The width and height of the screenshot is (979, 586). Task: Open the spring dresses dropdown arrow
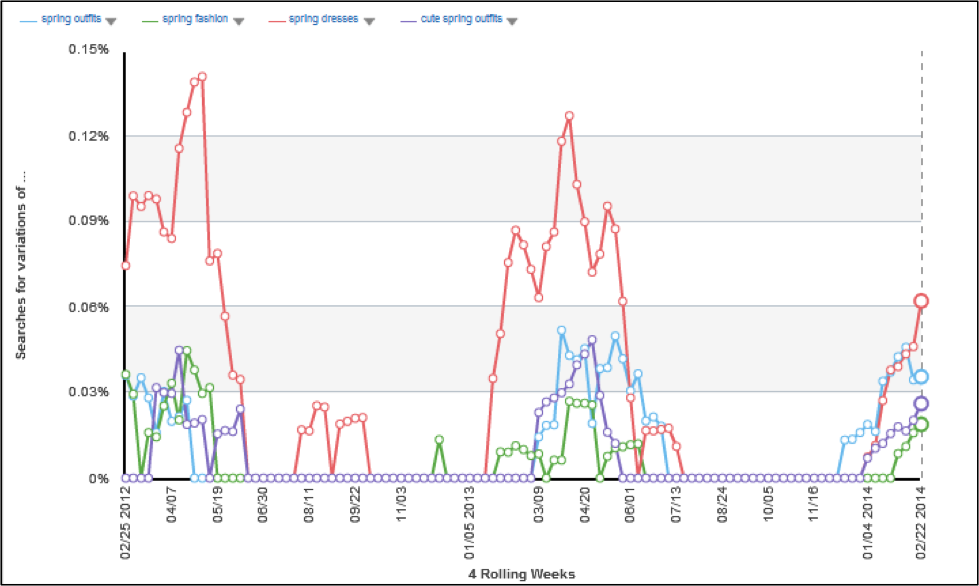369,21
